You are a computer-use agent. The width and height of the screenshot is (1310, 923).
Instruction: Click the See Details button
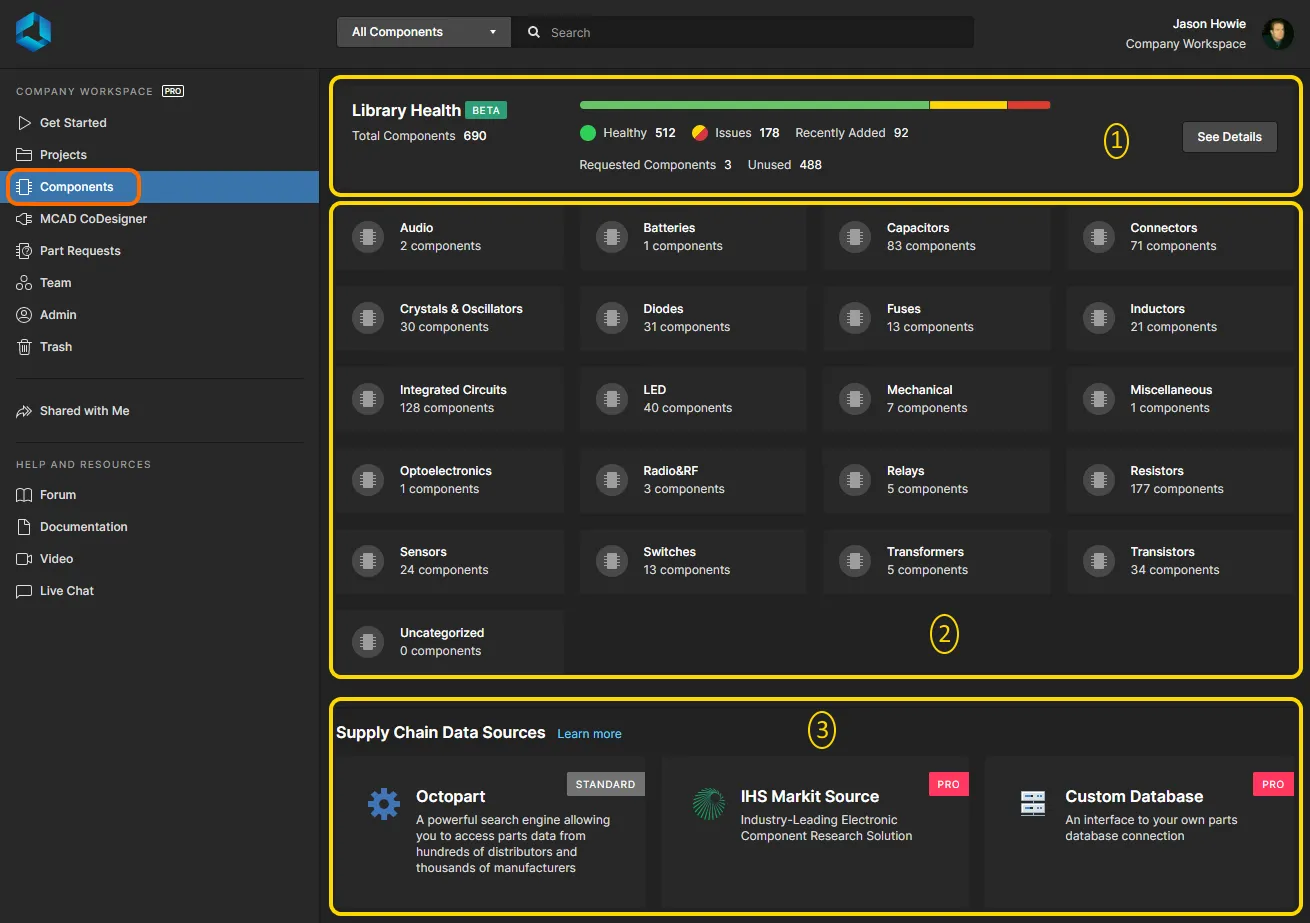(x=1229, y=137)
